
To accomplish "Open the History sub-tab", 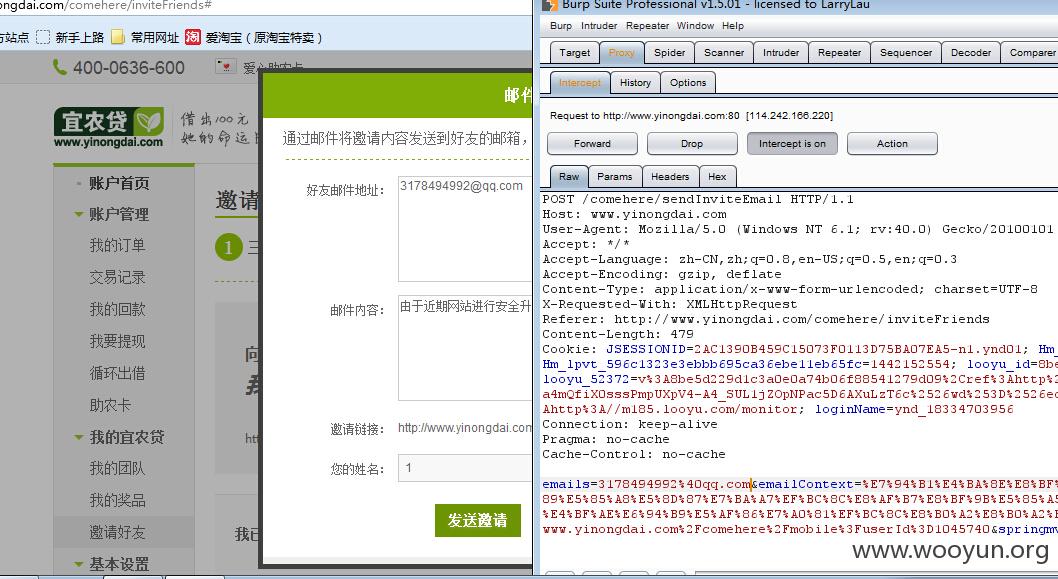I will tap(636, 82).
